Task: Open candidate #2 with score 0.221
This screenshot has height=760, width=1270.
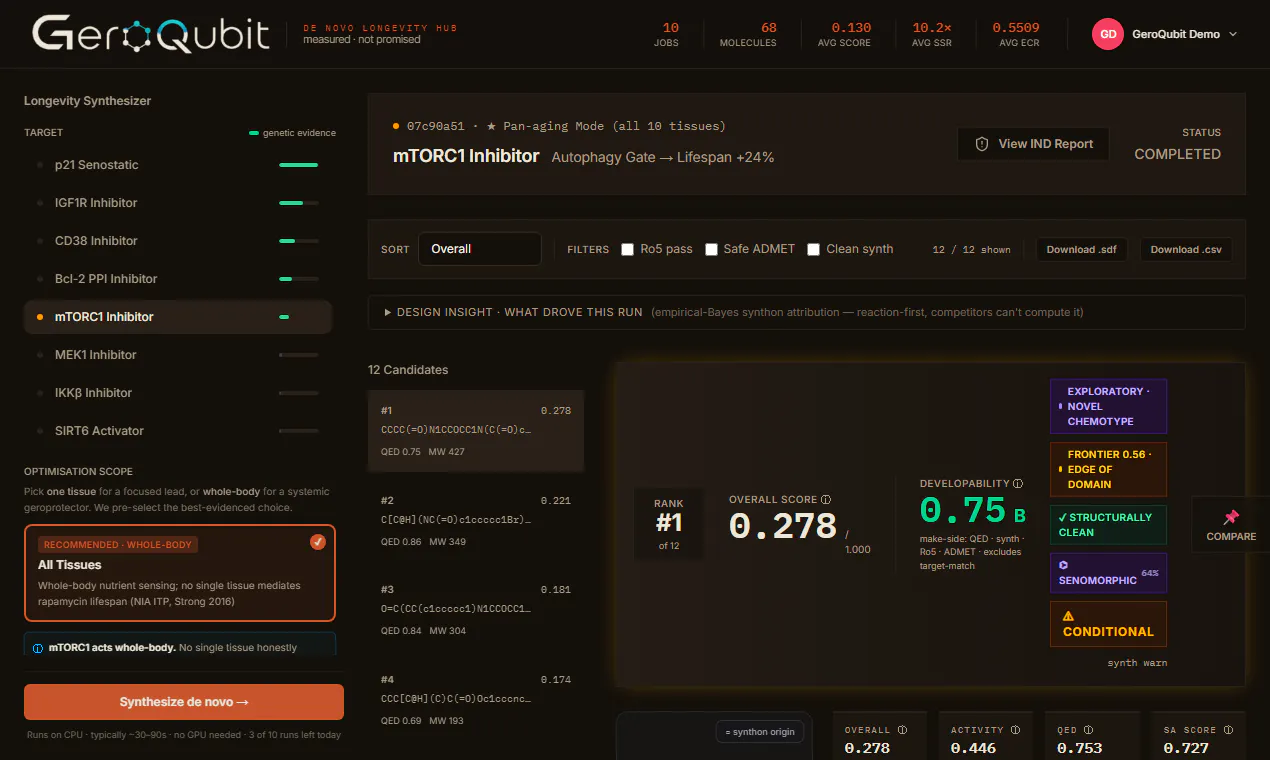Action: click(x=476, y=521)
